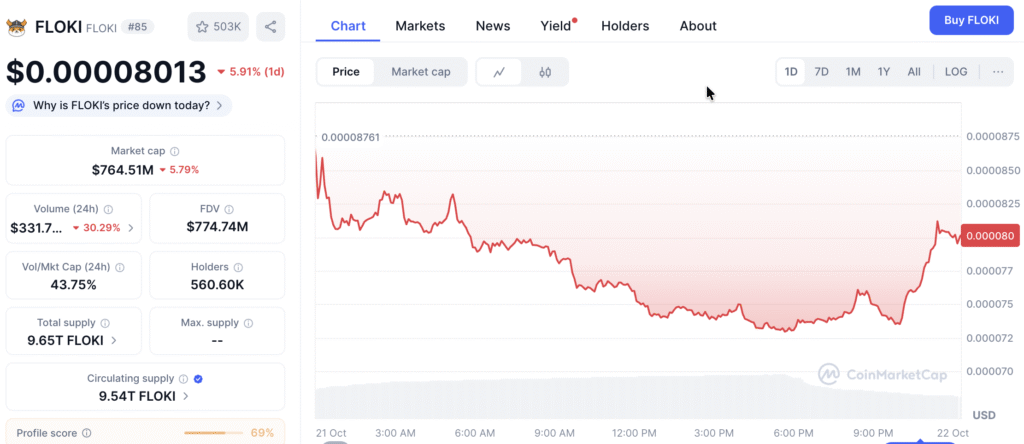Screen dimensions: 1024x444
Task: Expand Volume (24h) details arrow
Action: tap(131, 228)
